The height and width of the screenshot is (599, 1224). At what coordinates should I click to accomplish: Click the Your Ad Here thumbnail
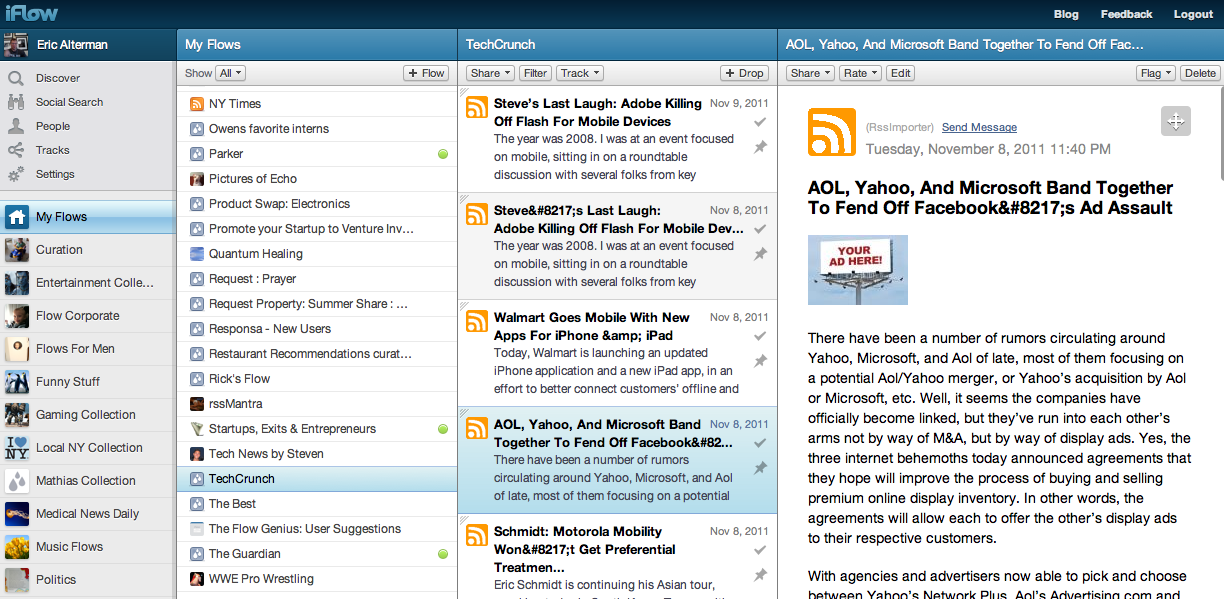[x=858, y=270]
